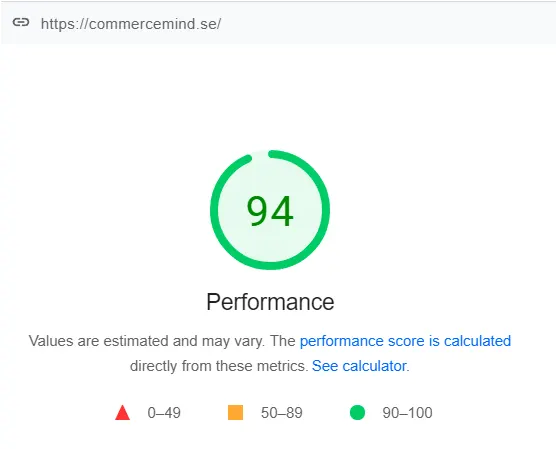The height and width of the screenshot is (449, 556).
Task: Click the red triangle legend icon
Action: [123, 412]
